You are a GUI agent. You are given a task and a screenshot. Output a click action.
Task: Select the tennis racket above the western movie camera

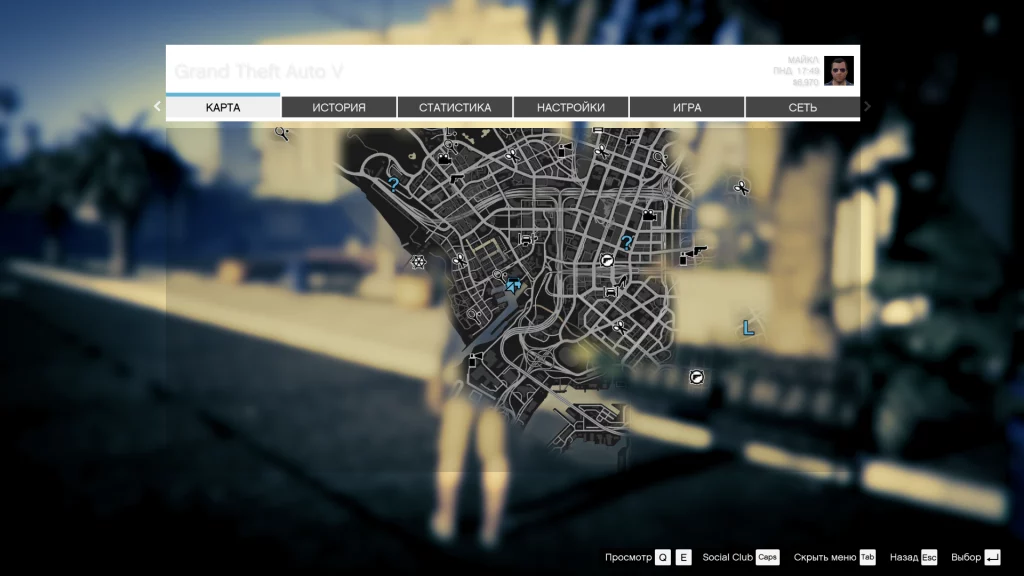click(x=450, y=146)
